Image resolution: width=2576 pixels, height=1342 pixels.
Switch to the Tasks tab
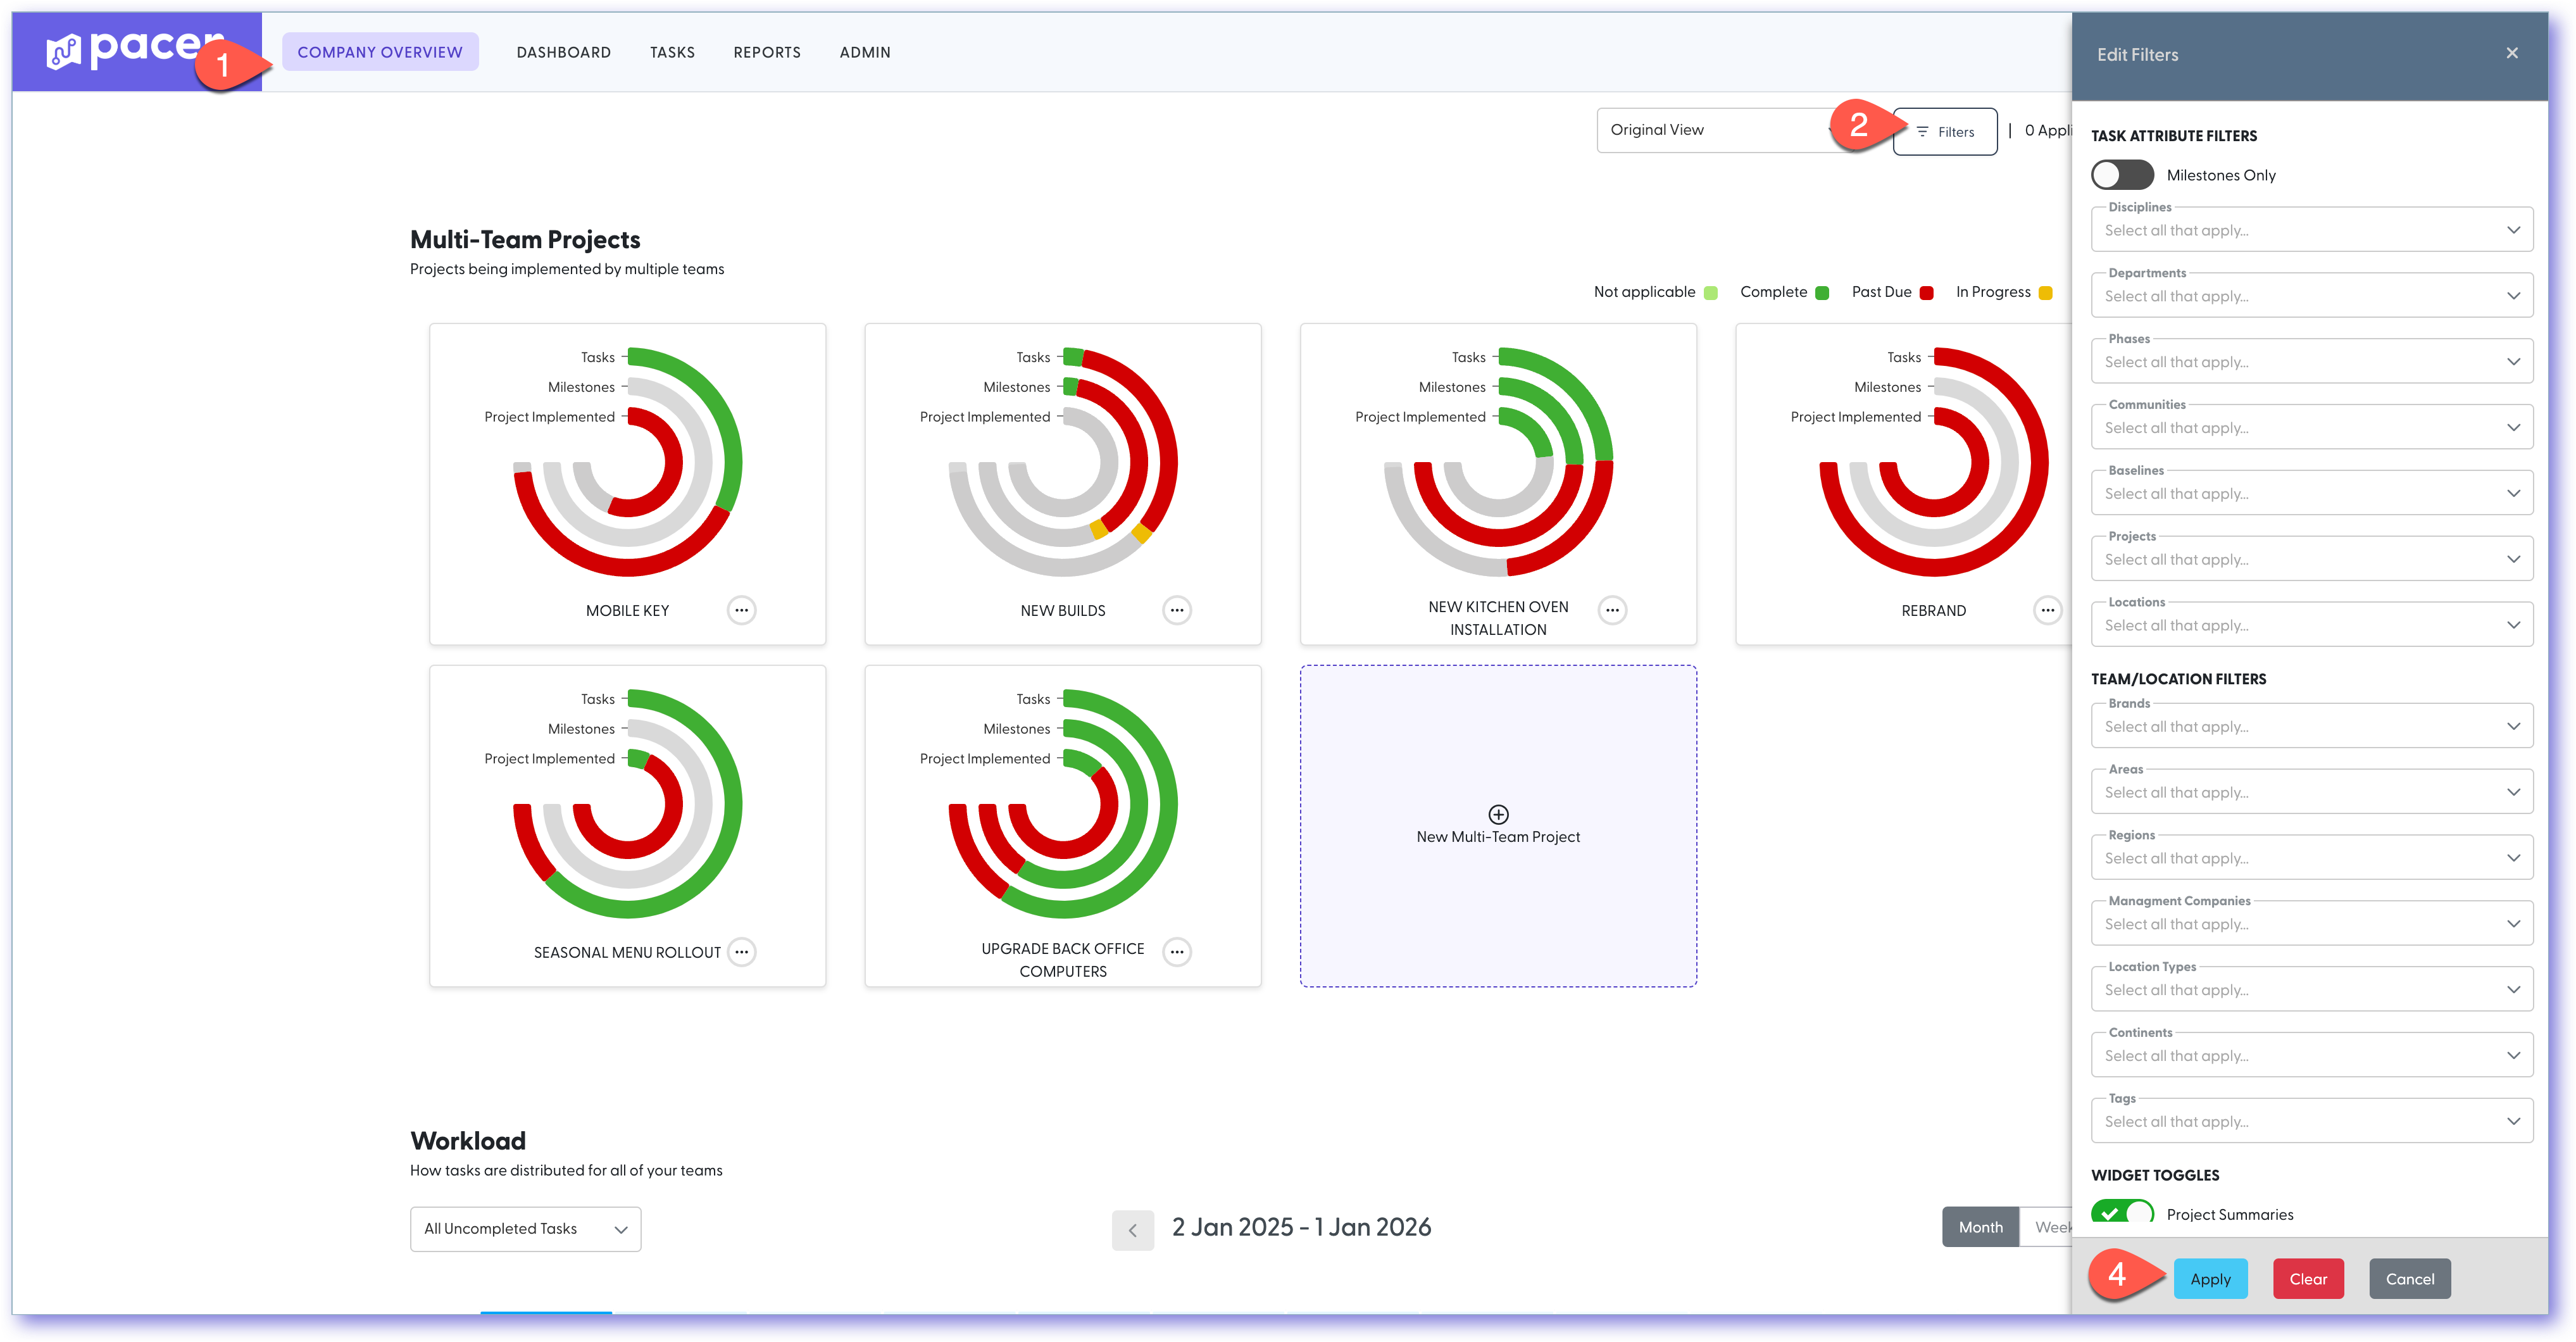672,52
